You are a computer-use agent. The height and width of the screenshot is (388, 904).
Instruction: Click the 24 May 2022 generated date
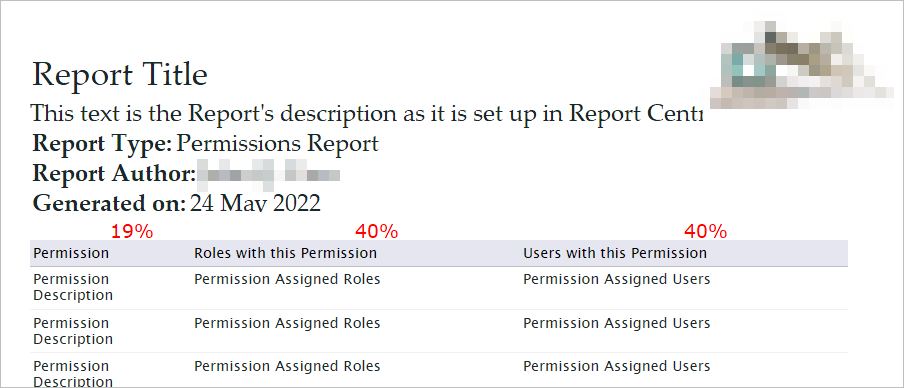click(255, 203)
